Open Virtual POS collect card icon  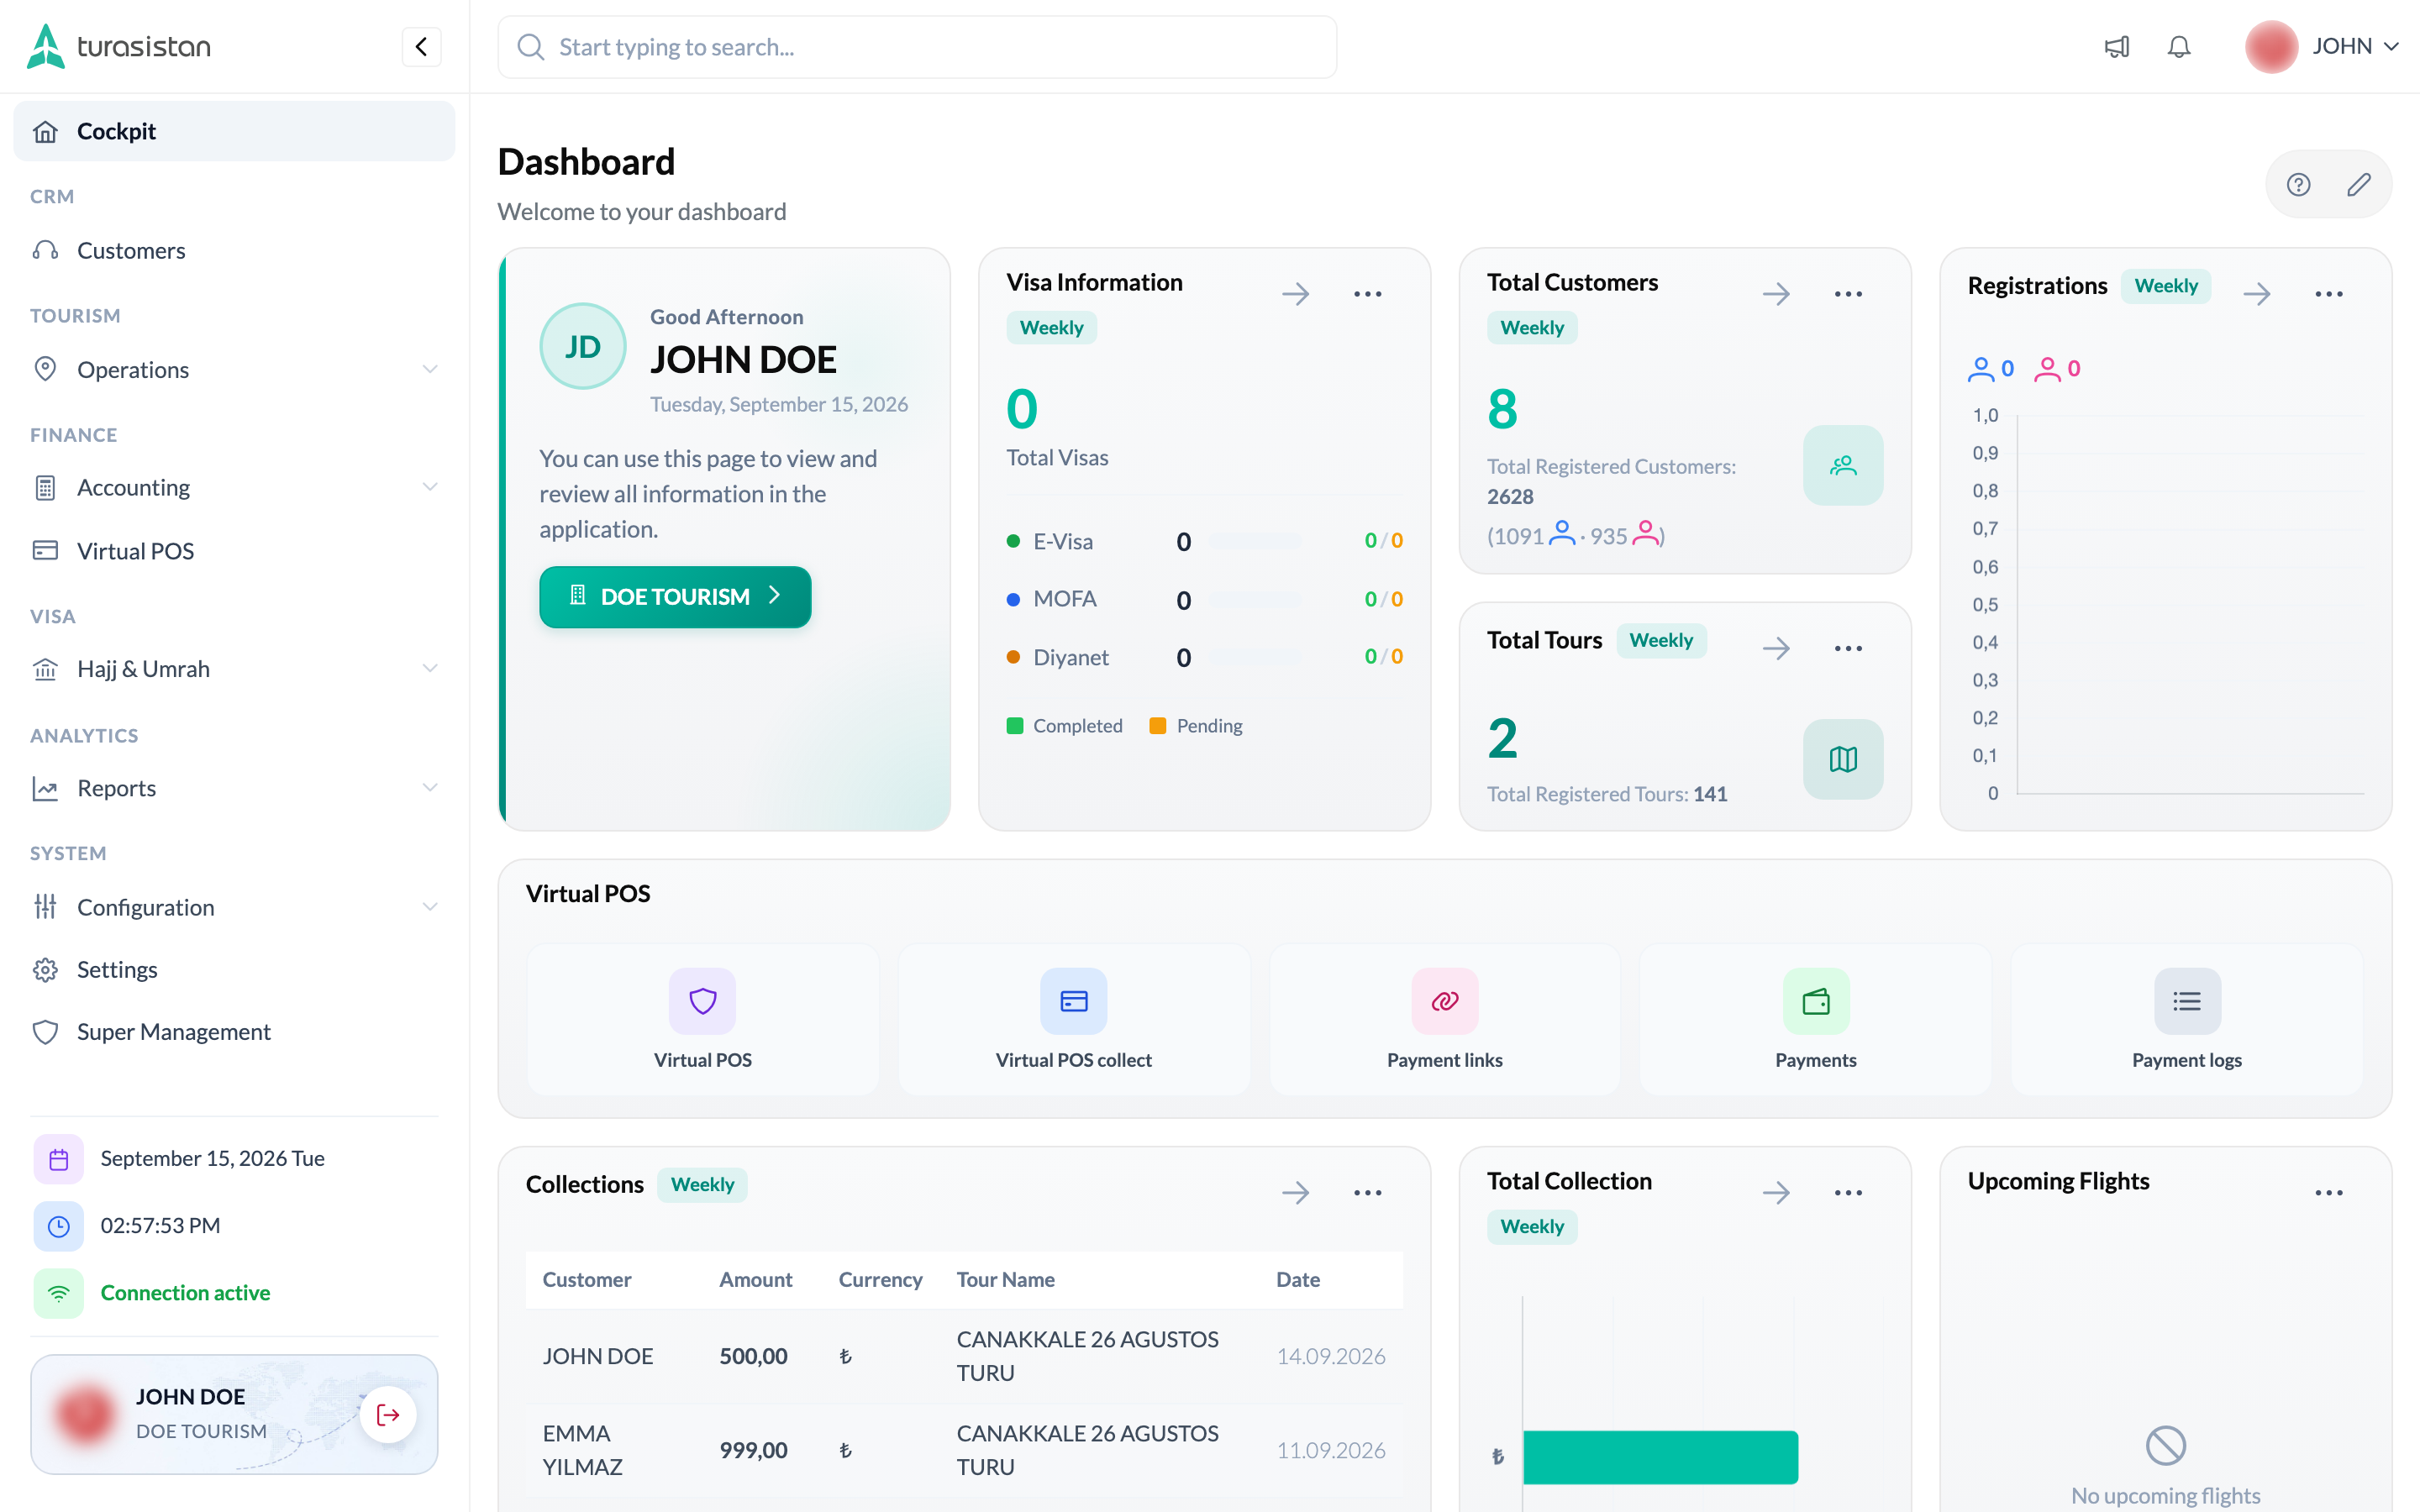coord(1073,1001)
